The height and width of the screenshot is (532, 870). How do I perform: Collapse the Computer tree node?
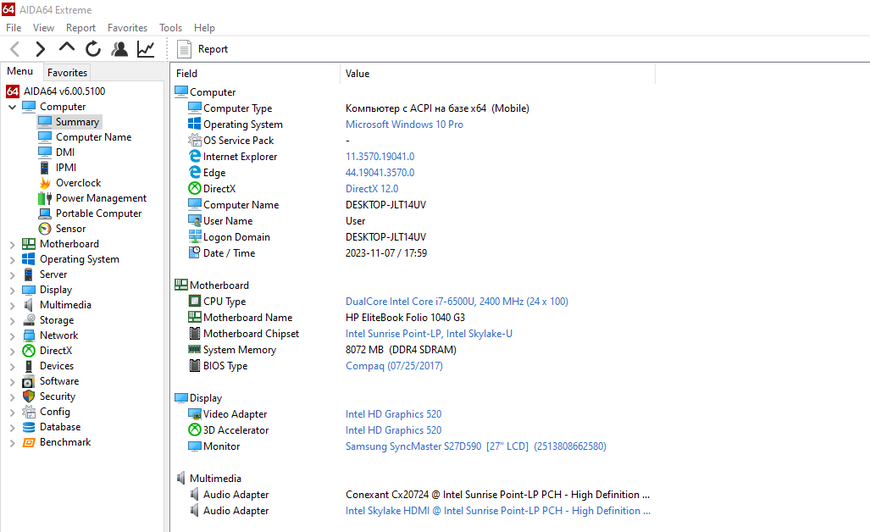12,107
